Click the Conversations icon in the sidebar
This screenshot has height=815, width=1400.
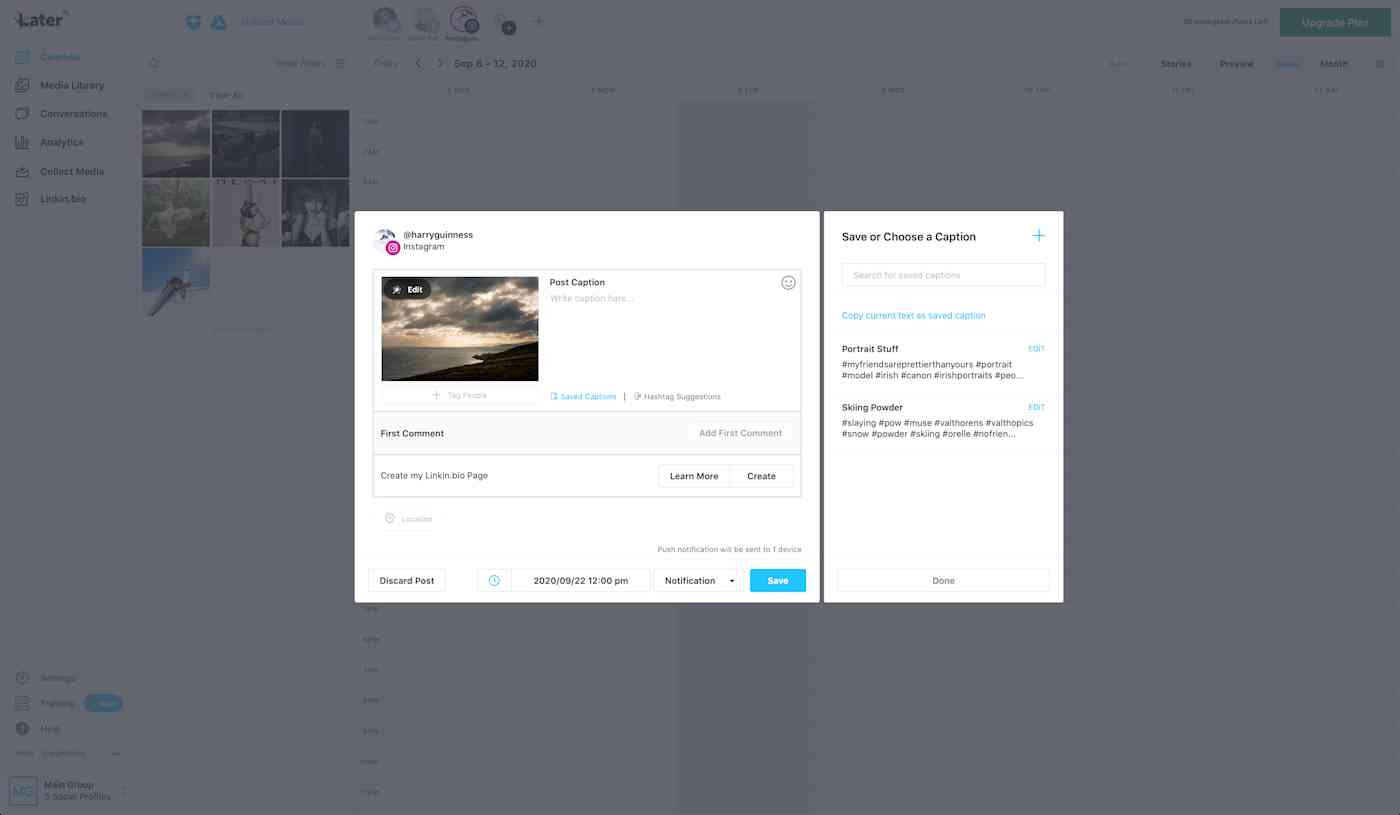[x=22, y=114]
